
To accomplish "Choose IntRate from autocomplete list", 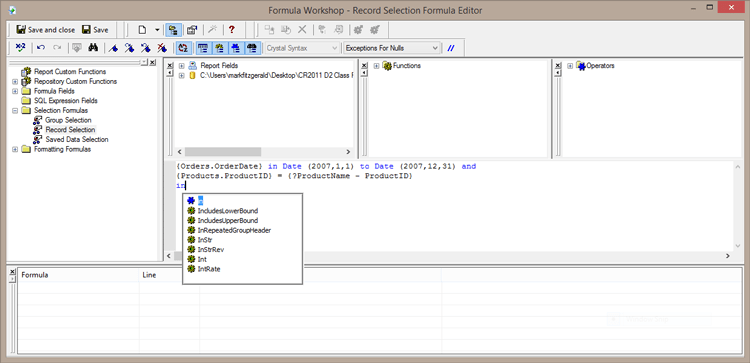I will pyautogui.click(x=209, y=269).
